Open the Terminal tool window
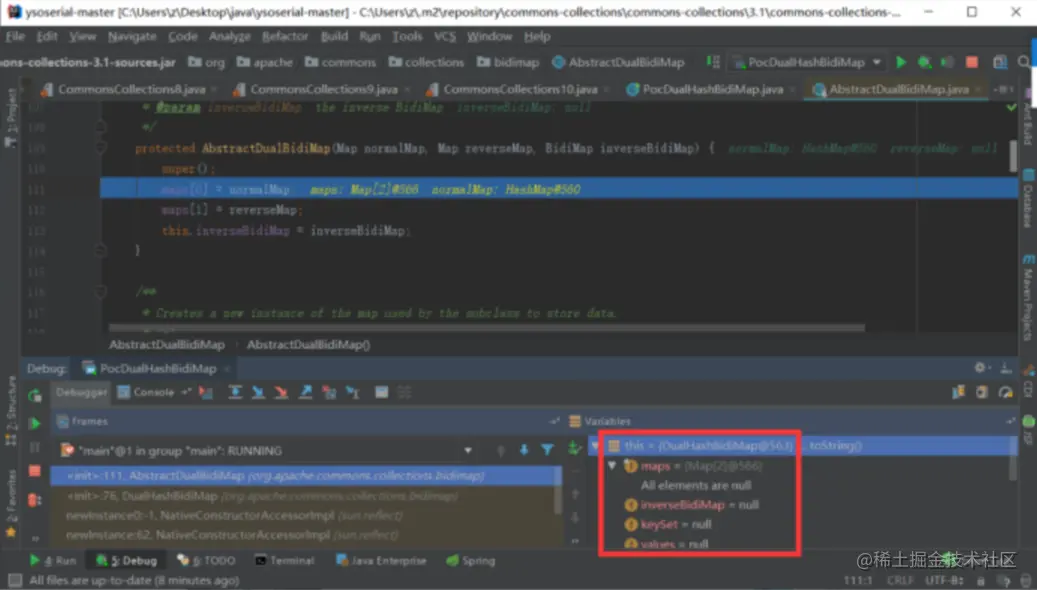1037x590 pixels. (x=285, y=560)
